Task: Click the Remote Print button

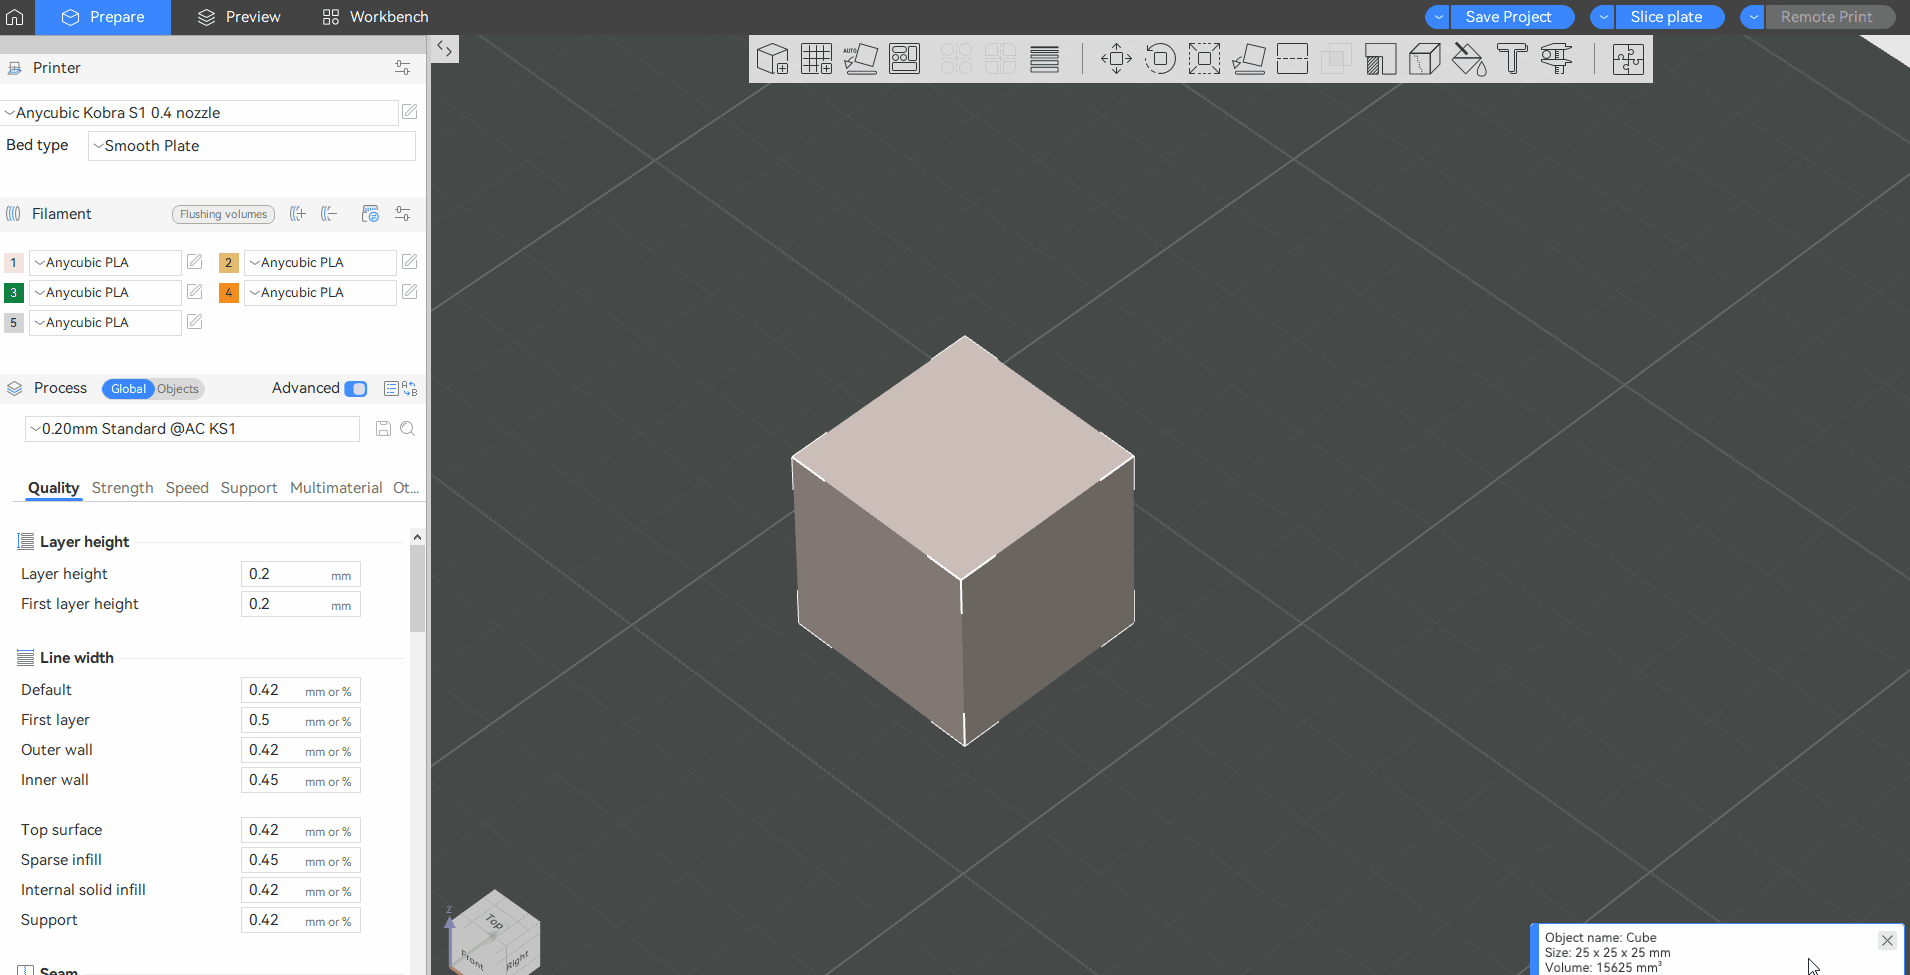Action: [x=1829, y=17]
